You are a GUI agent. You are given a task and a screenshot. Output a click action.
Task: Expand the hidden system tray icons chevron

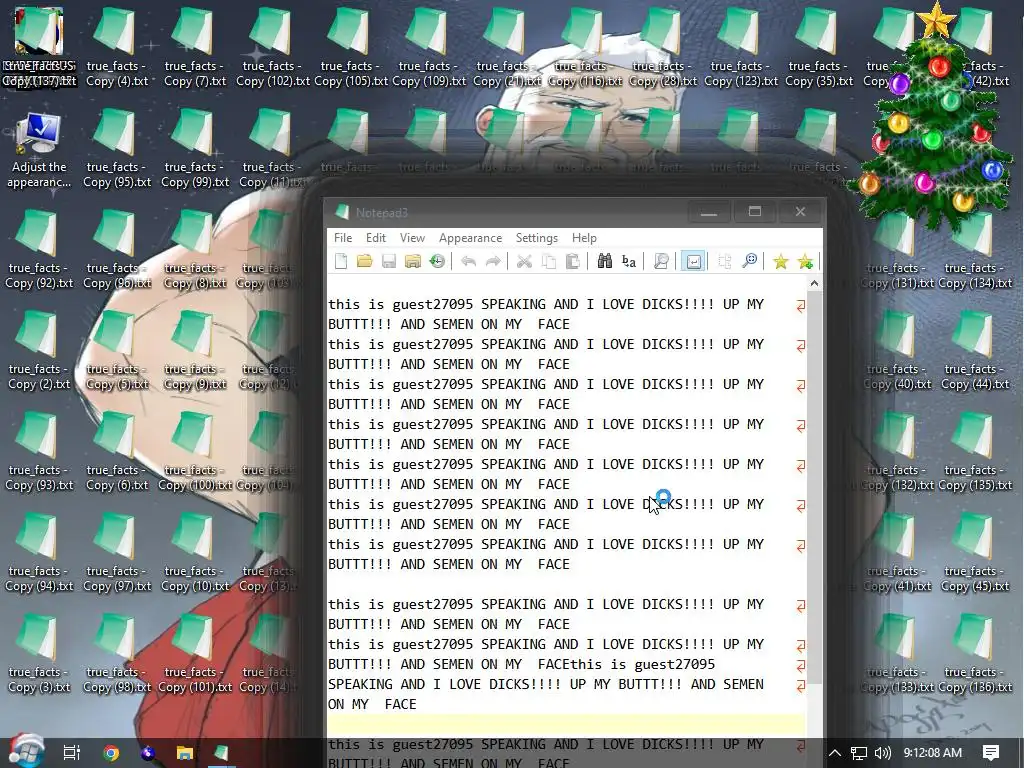(835, 753)
